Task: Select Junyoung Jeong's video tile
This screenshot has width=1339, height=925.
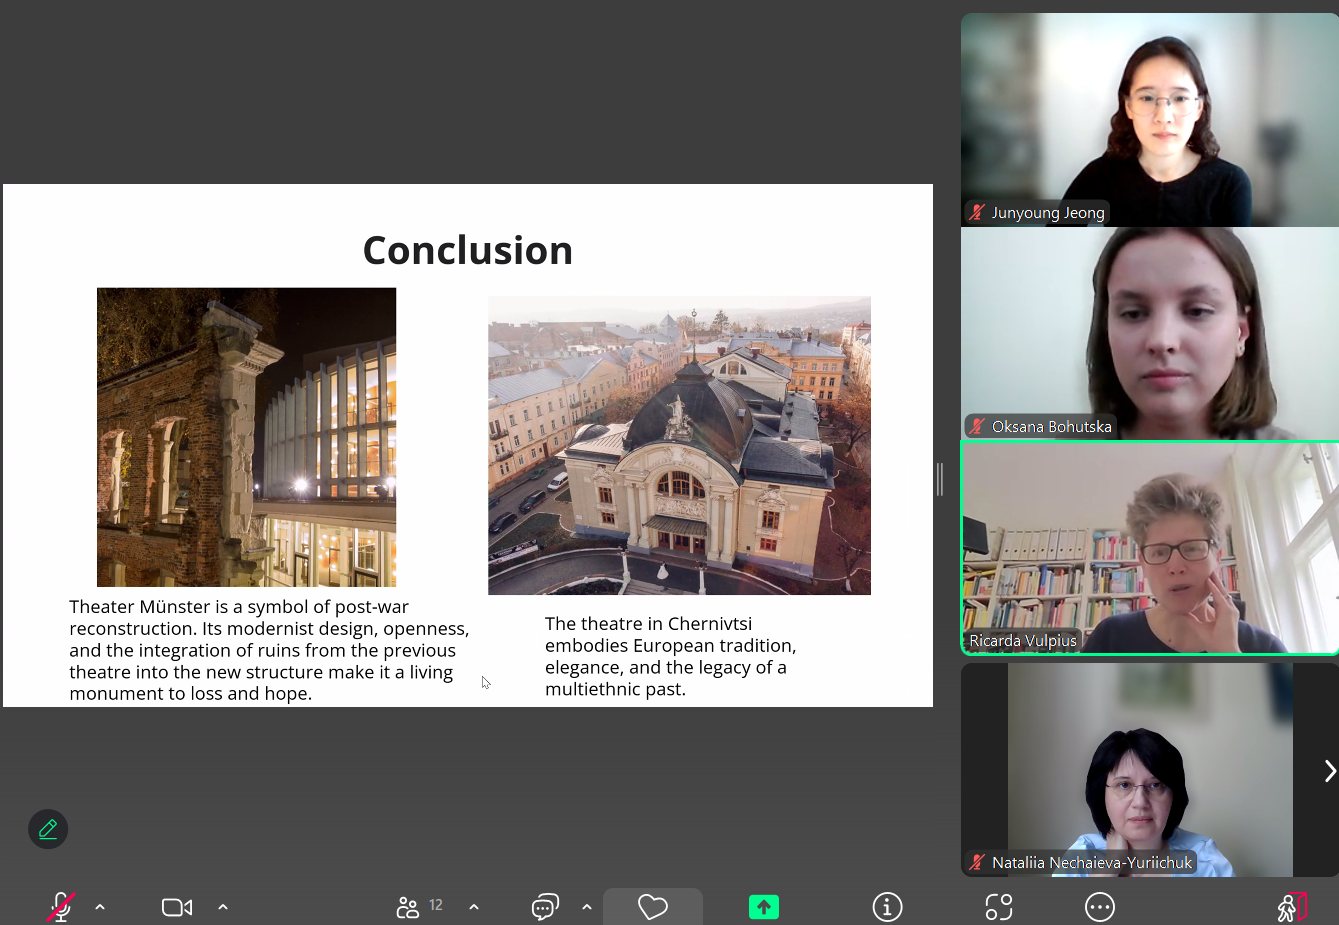Action: tap(1149, 119)
